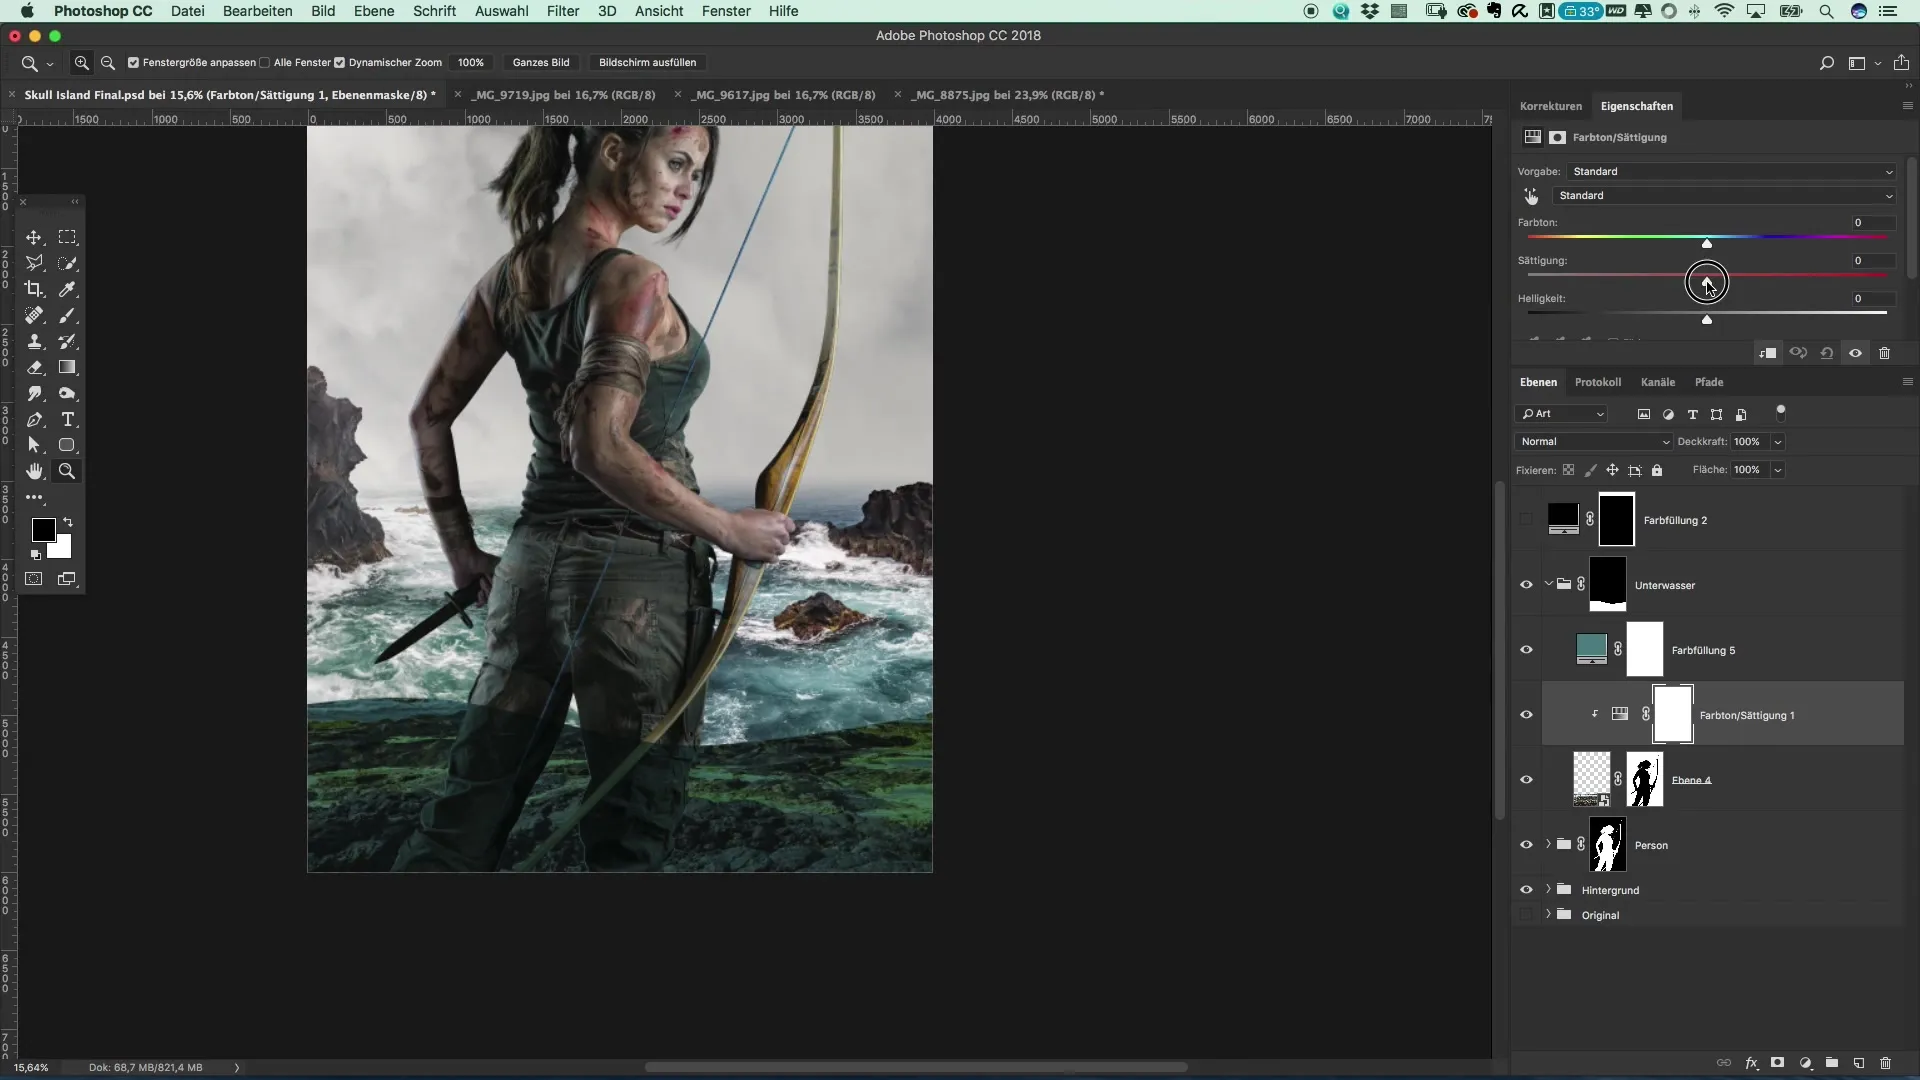Open the layer effects fx menu
This screenshot has height=1080, width=1920.
[1751, 1063]
